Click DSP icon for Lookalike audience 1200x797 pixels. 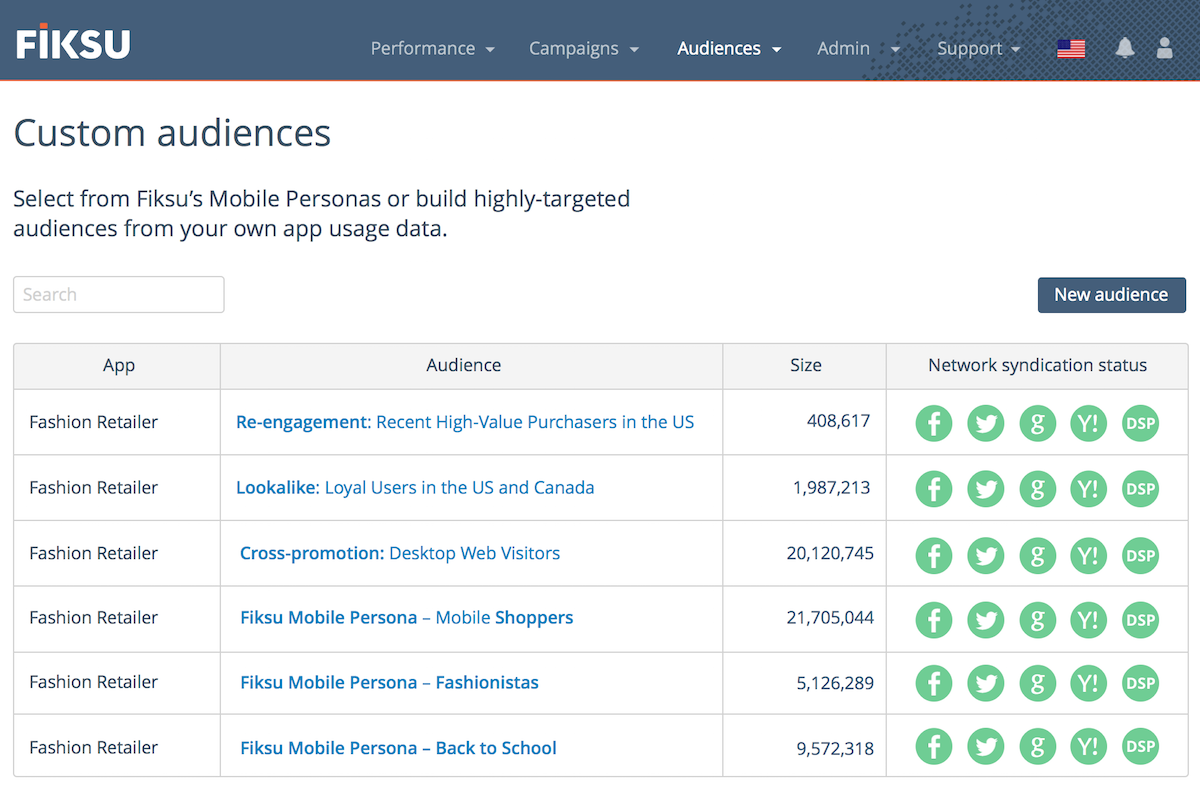(x=1141, y=488)
